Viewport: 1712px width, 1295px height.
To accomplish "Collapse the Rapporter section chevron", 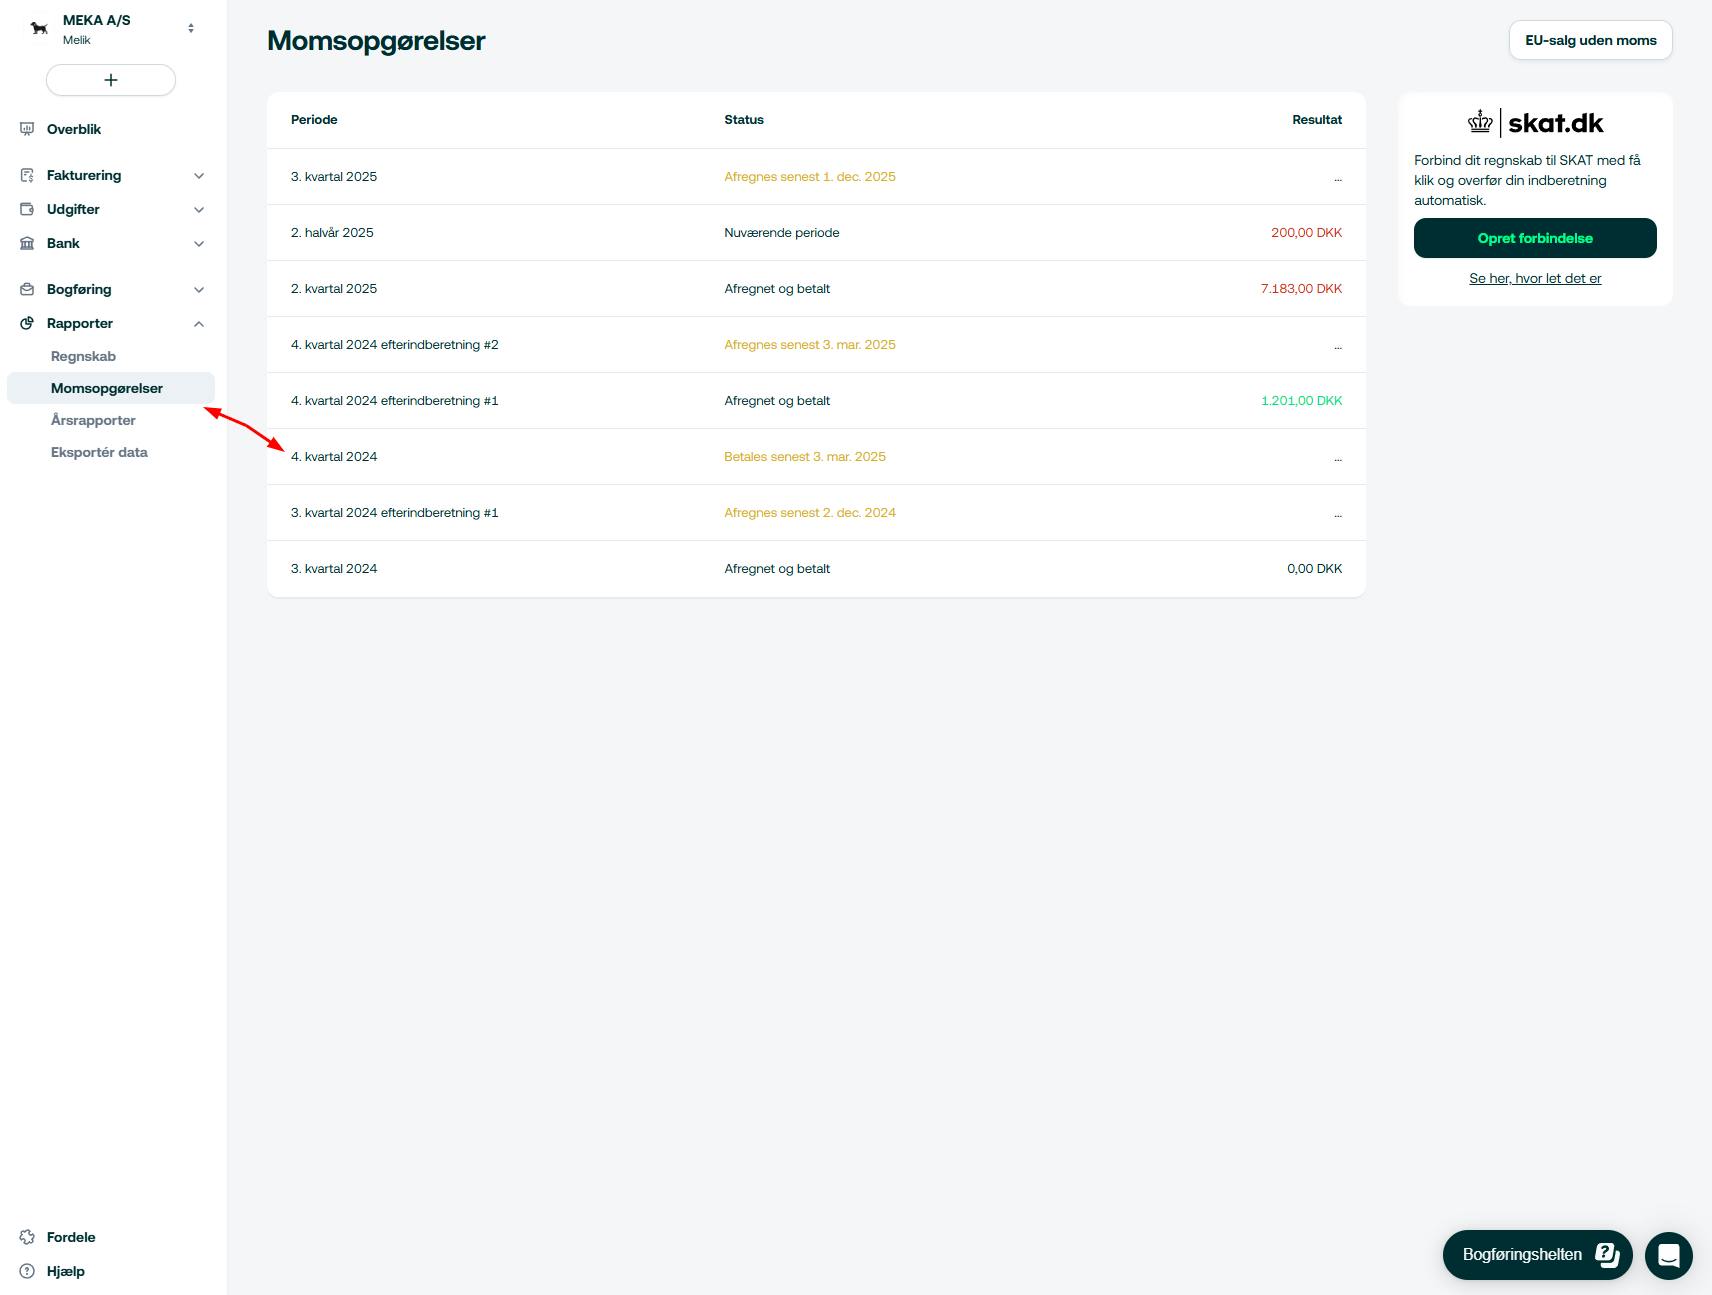I will [199, 324].
